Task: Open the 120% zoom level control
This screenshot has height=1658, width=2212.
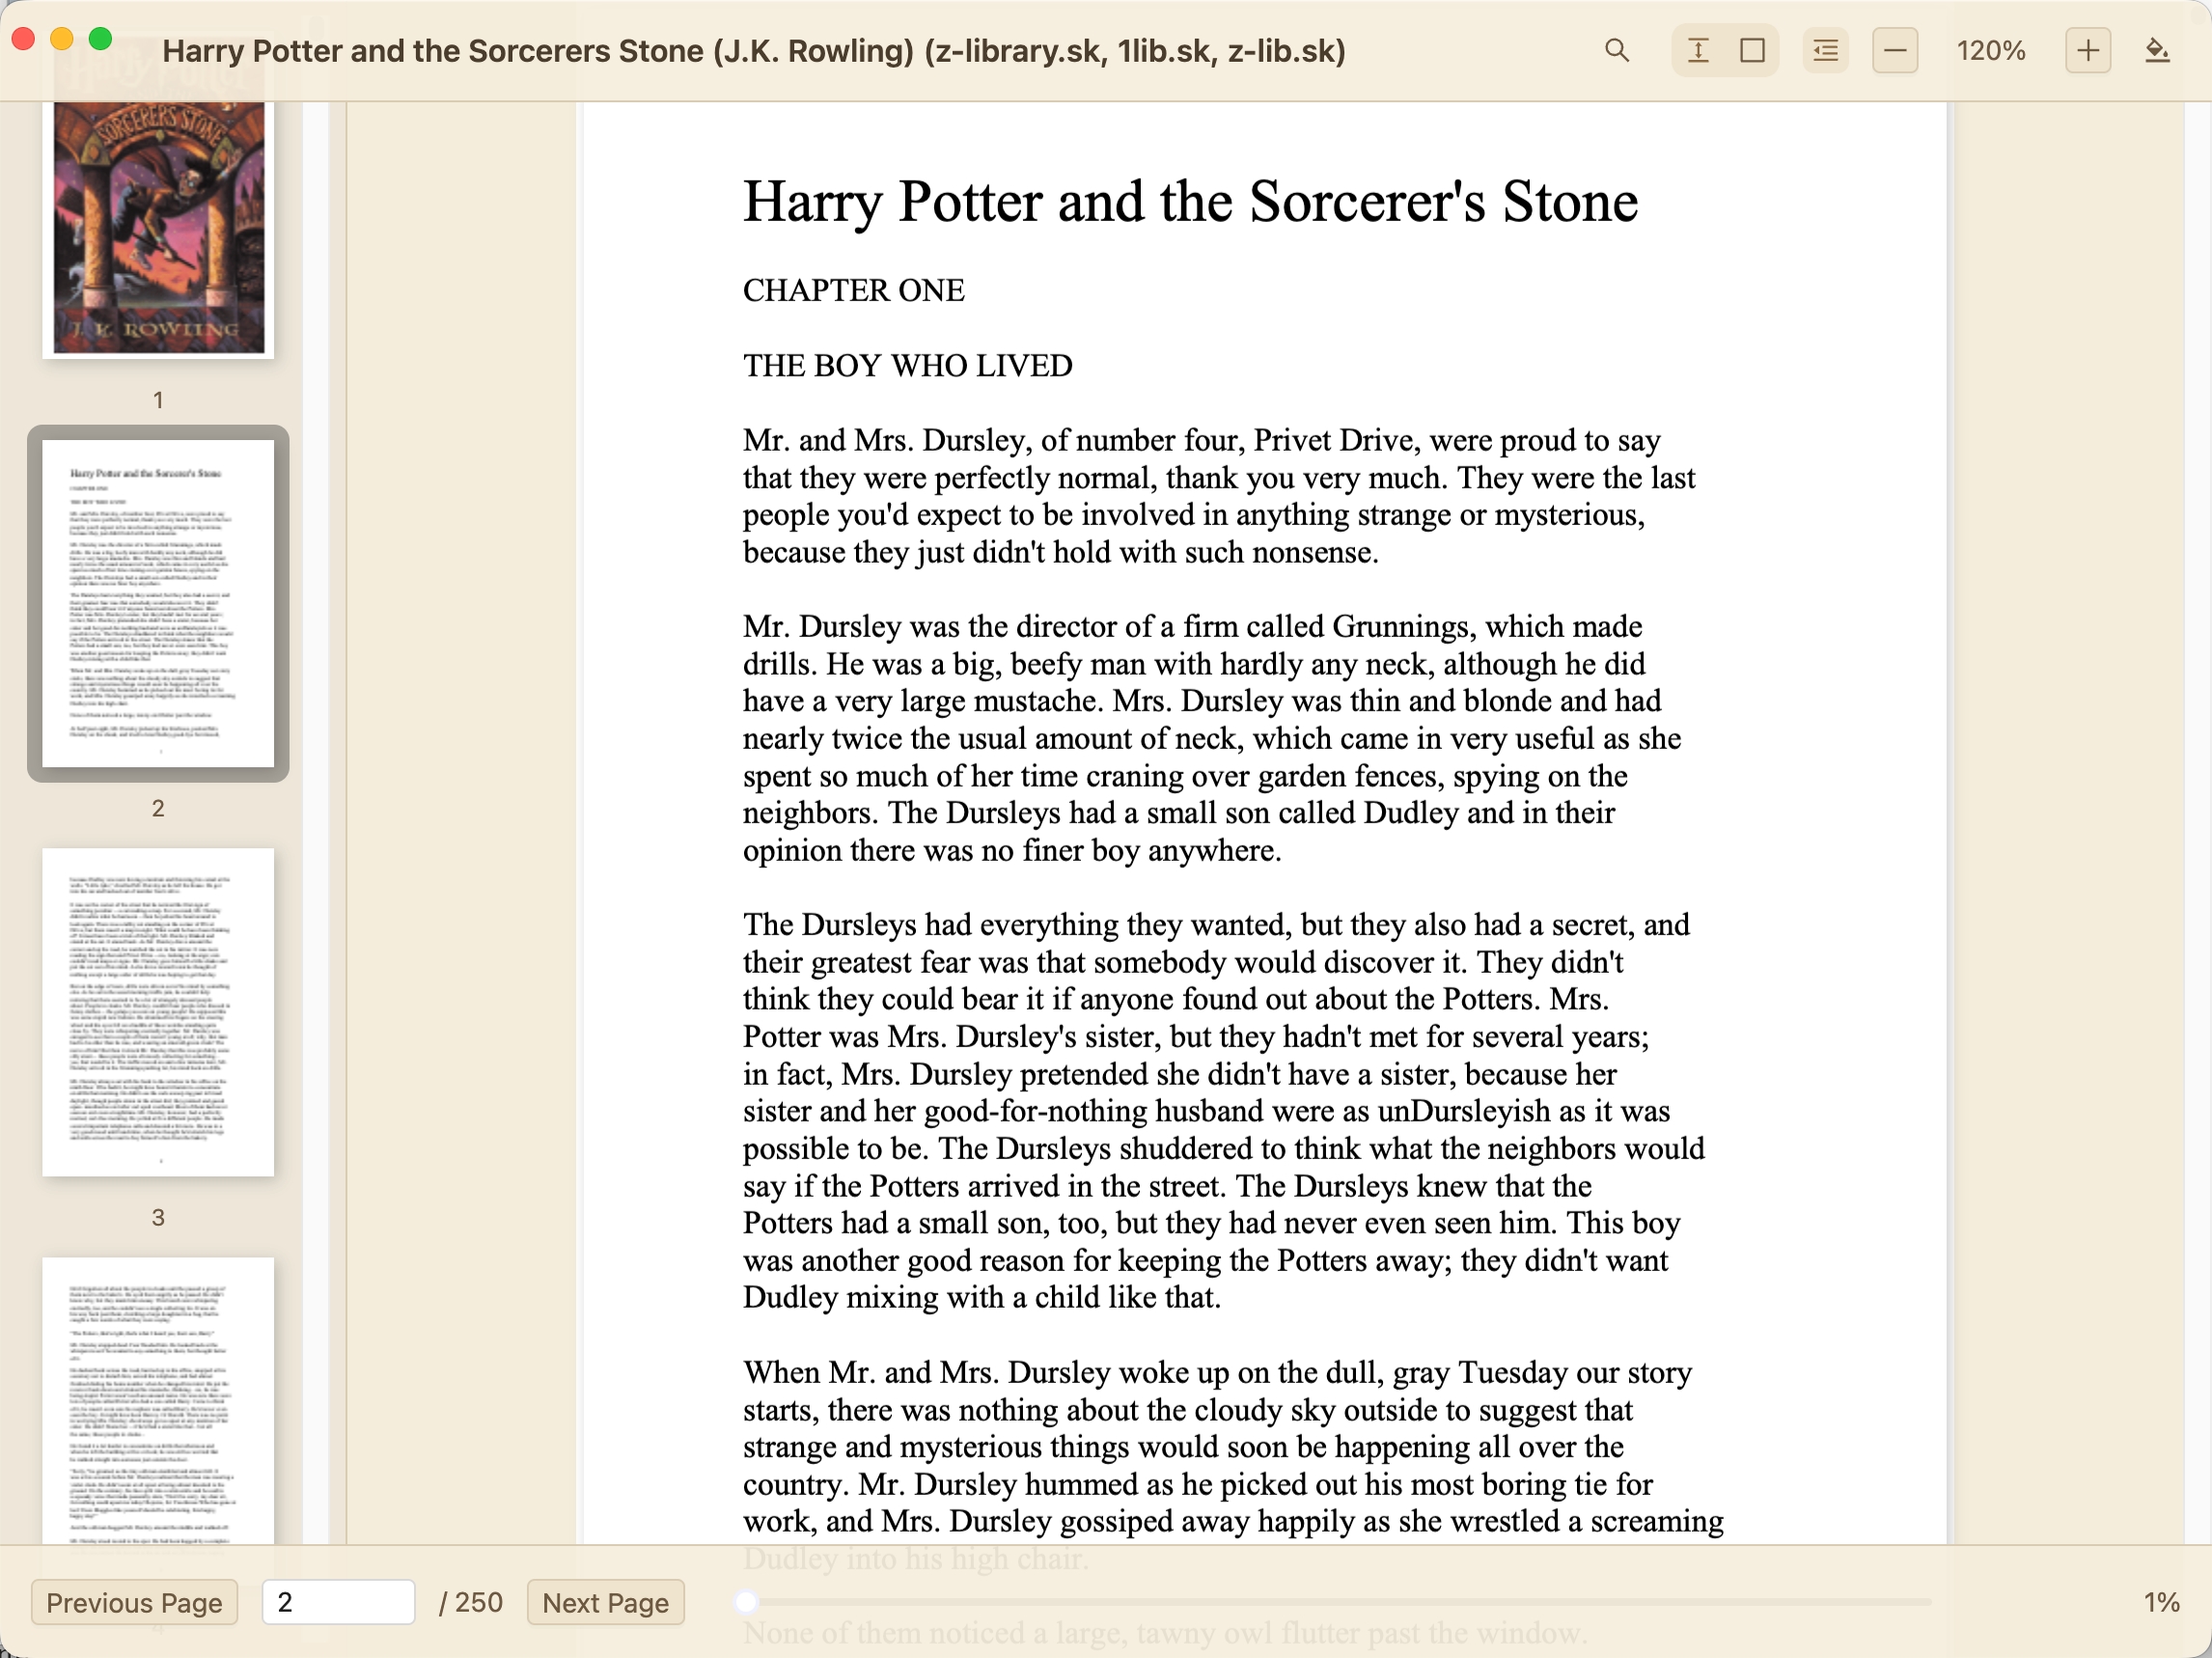Action: pos(1991,50)
